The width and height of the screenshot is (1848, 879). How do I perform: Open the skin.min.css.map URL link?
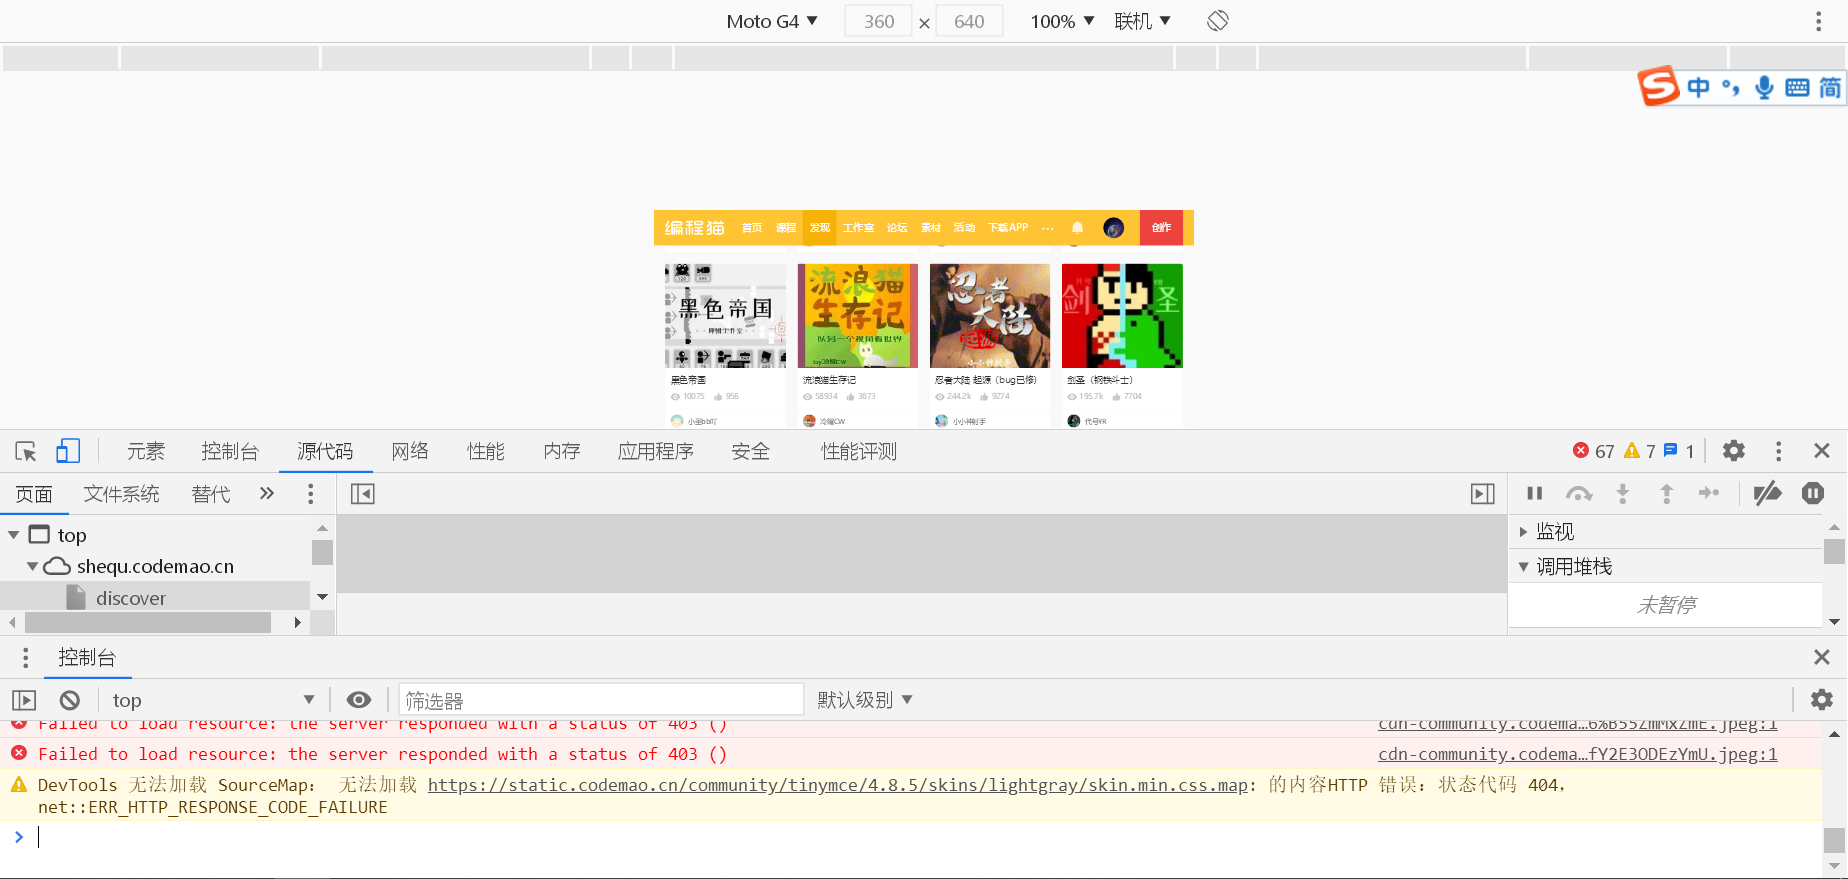838,785
